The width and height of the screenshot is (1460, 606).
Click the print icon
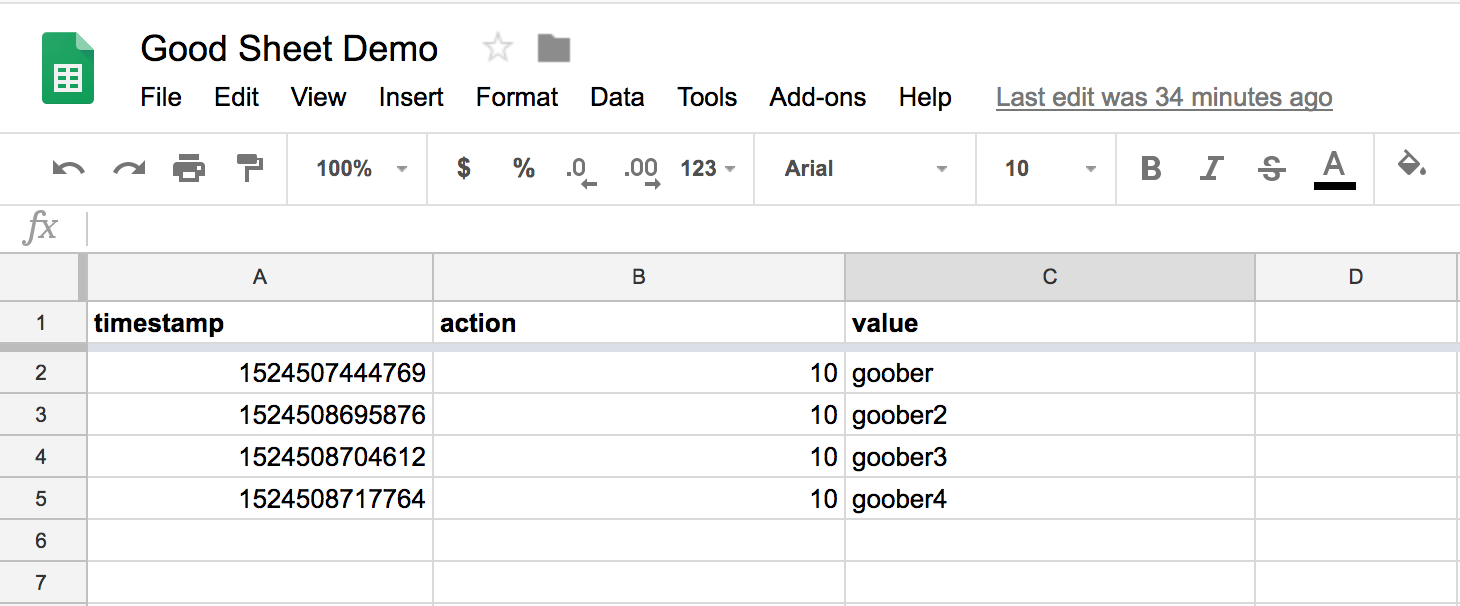point(189,169)
